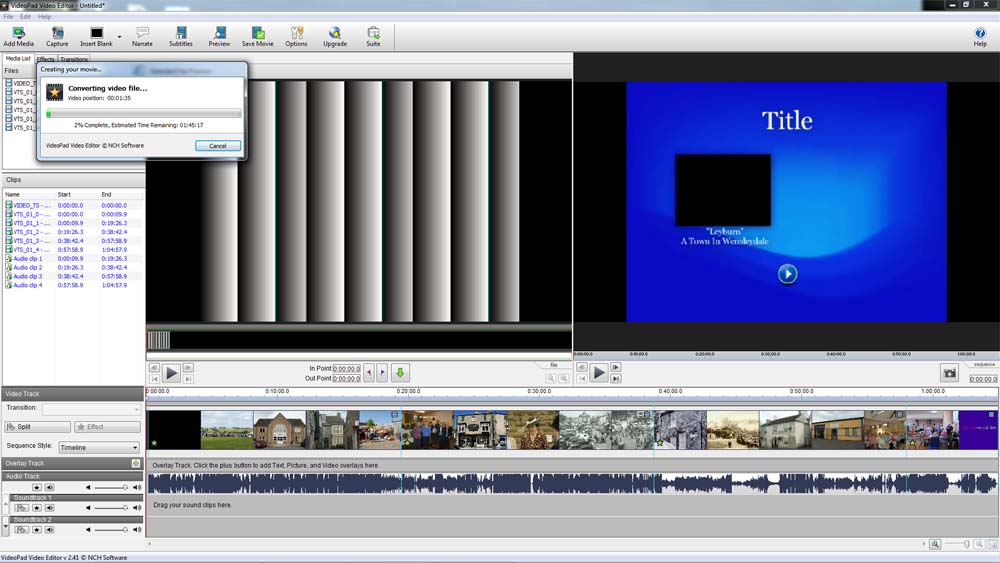Toggle Audio Track effects star
Screen dimensions: 1000x563
click(x=37, y=488)
